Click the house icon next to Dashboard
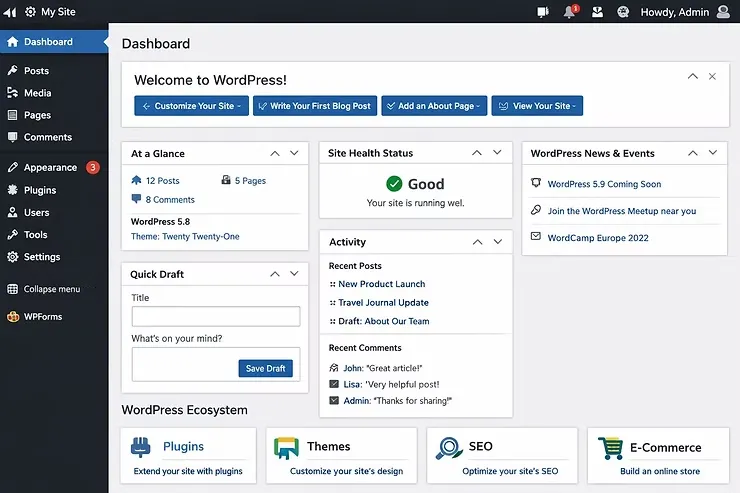The height and width of the screenshot is (493, 740). coord(13,42)
